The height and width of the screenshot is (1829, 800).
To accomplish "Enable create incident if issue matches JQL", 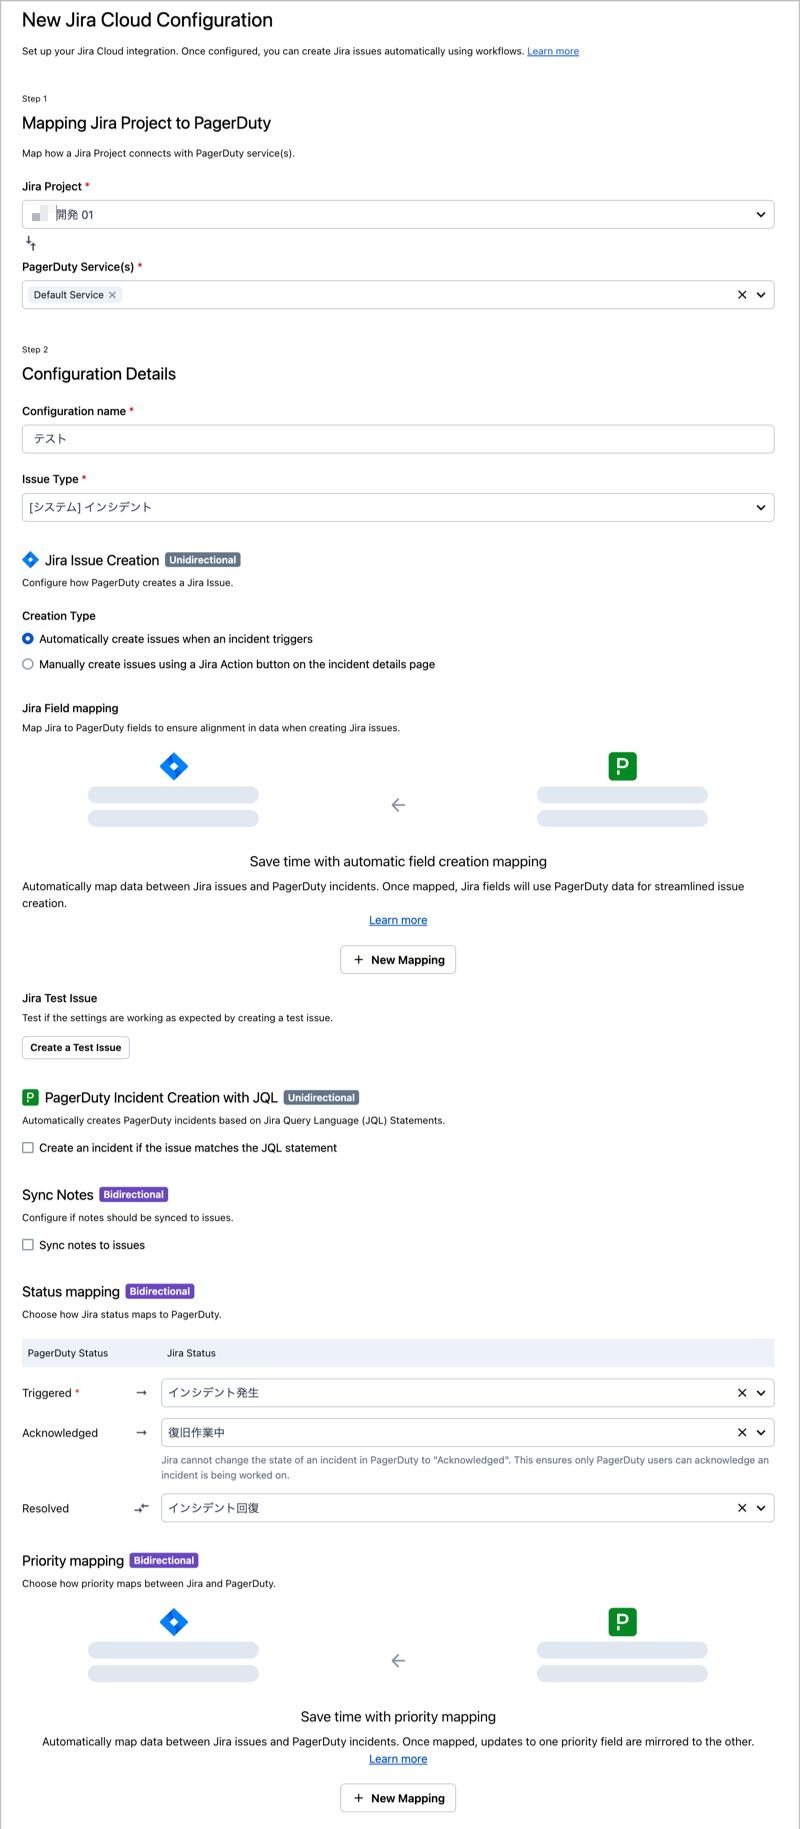I will (x=28, y=1148).
